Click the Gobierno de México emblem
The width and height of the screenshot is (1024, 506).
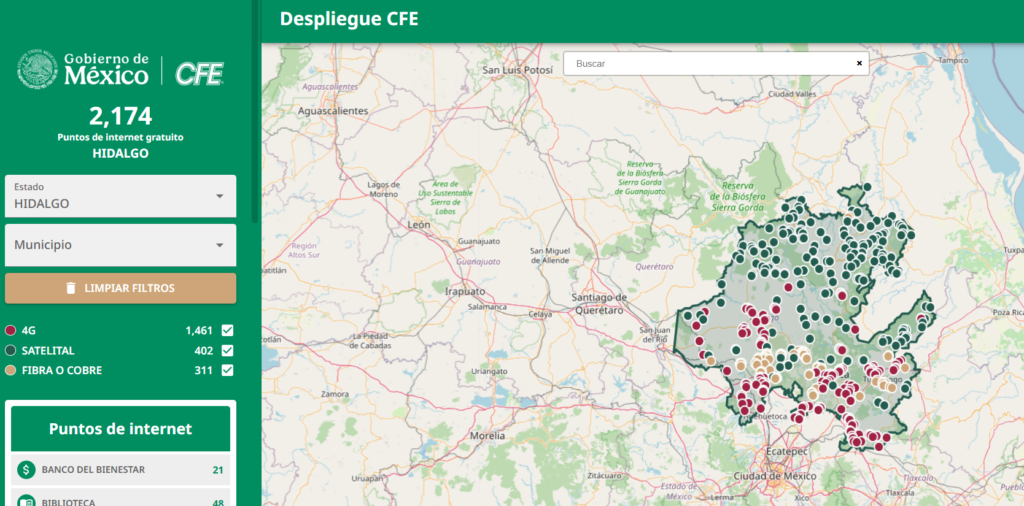click(x=37, y=70)
